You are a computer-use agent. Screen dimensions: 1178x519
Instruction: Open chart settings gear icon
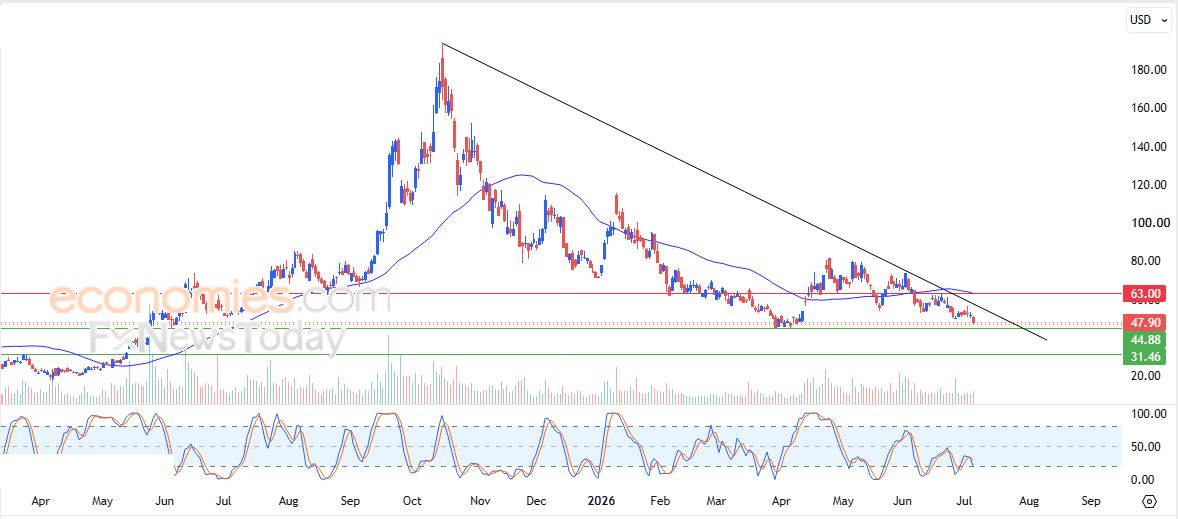click(x=1149, y=501)
